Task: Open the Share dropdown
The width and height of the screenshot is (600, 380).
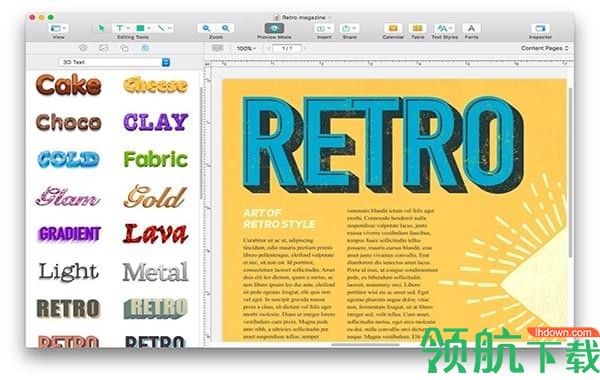Action: point(349,28)
